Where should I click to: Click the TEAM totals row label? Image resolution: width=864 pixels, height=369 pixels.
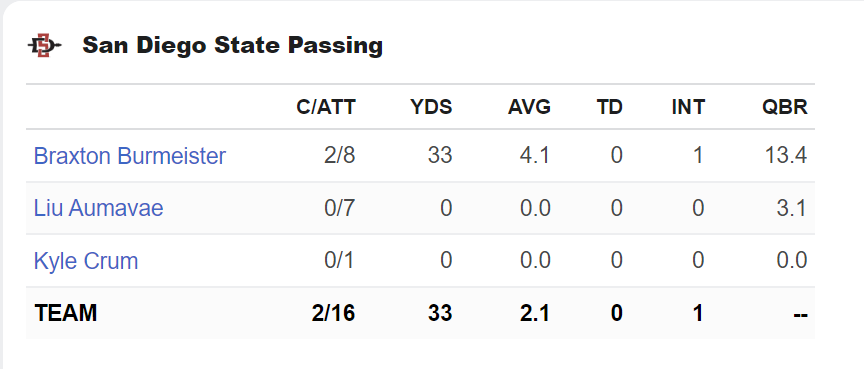pos(66,313)
